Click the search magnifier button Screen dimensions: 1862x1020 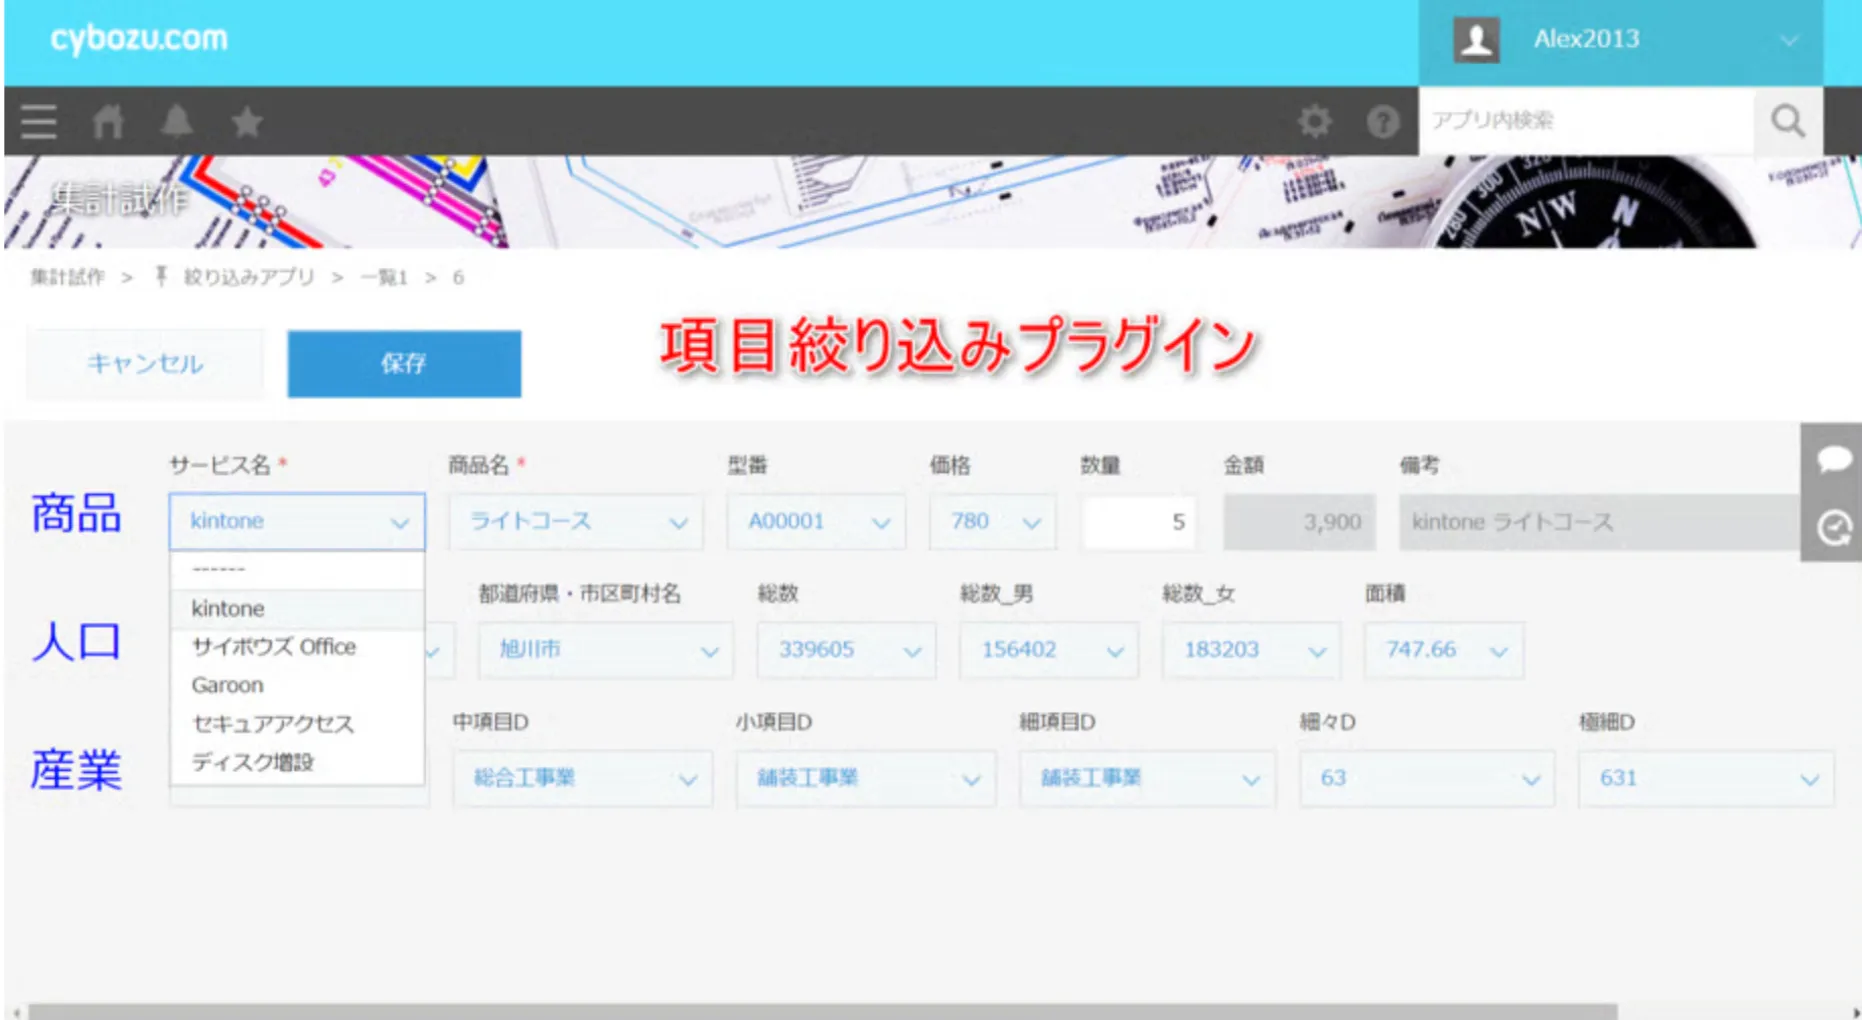coord(1788,121)
